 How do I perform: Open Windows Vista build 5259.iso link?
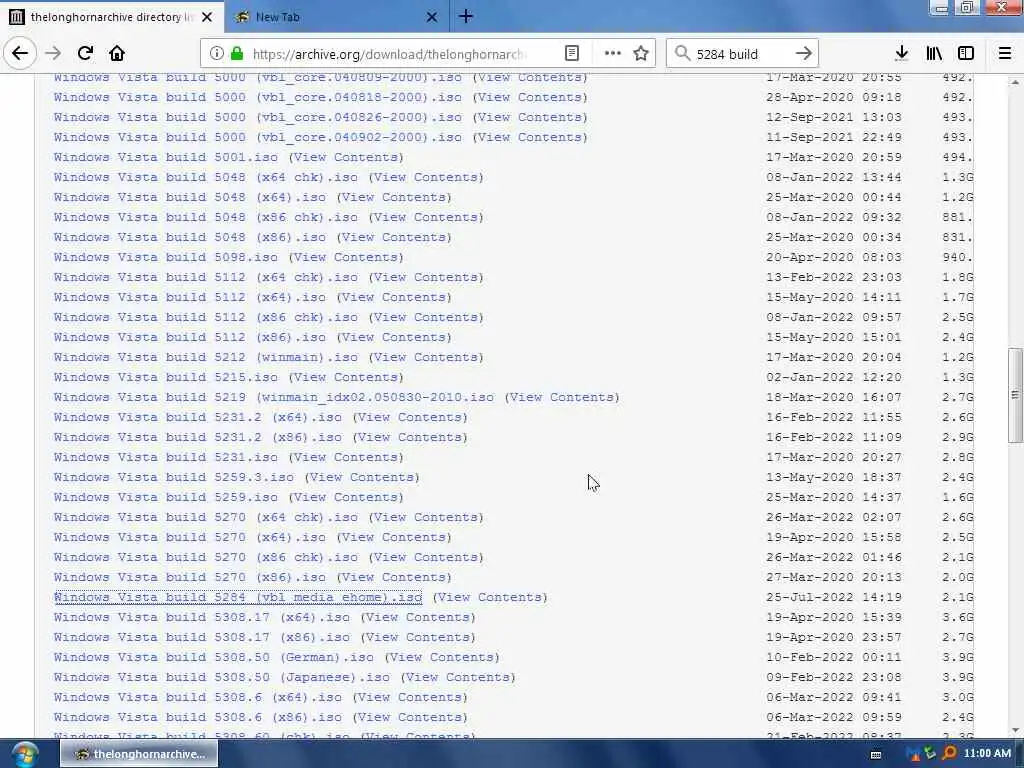[166, 497]
